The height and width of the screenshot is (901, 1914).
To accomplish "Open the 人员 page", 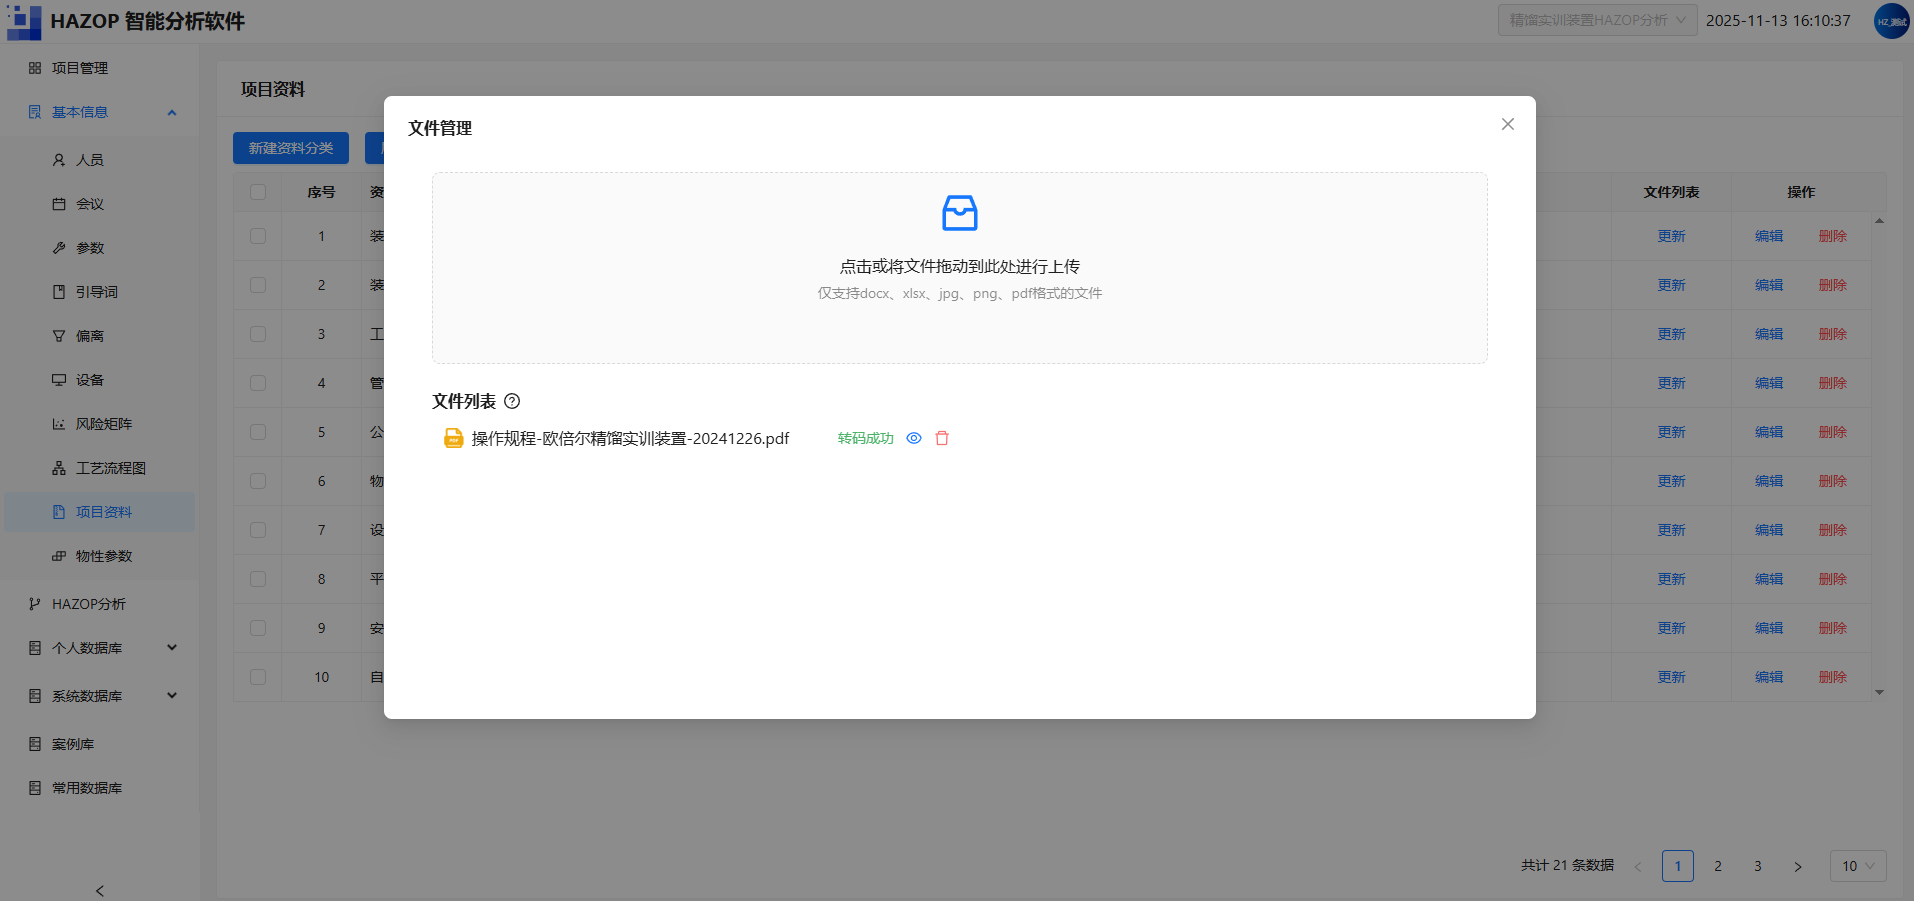I will pyautogui.click(x=90, y=160).
